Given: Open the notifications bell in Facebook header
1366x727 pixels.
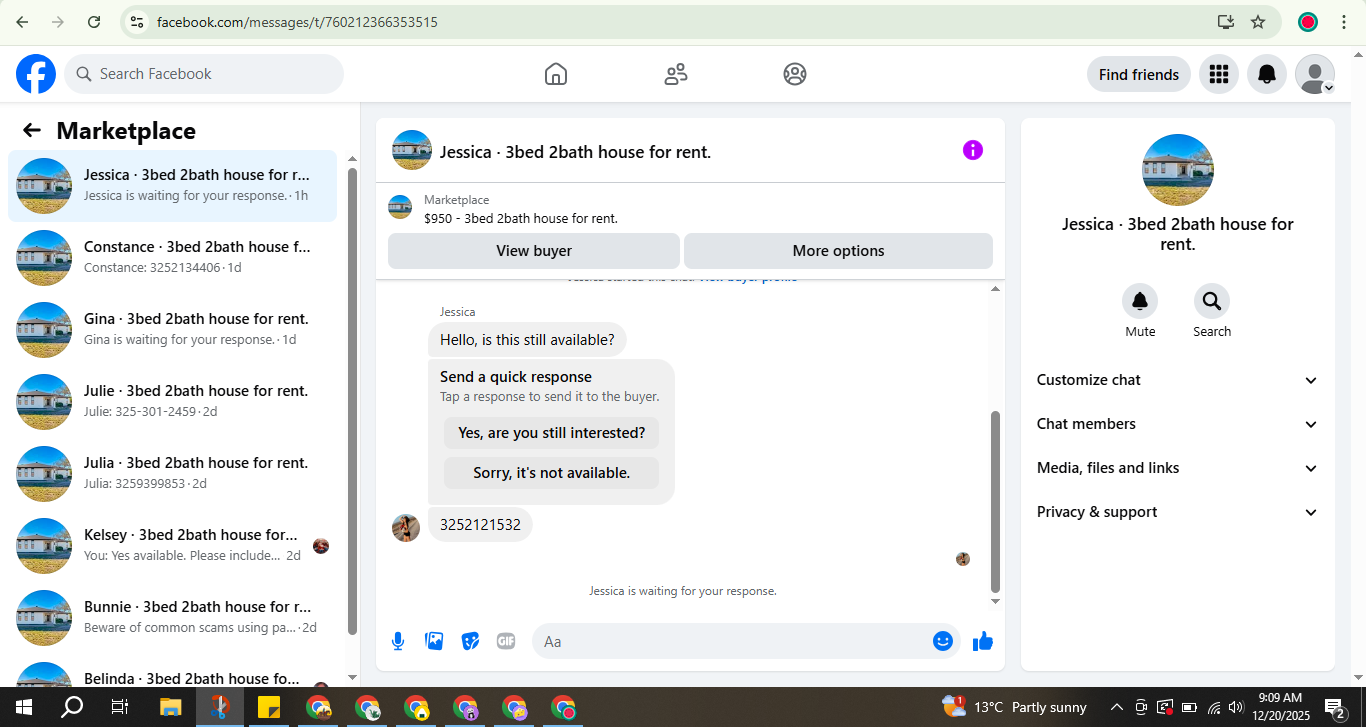Looking at the screenshot, I should 1266,74.
